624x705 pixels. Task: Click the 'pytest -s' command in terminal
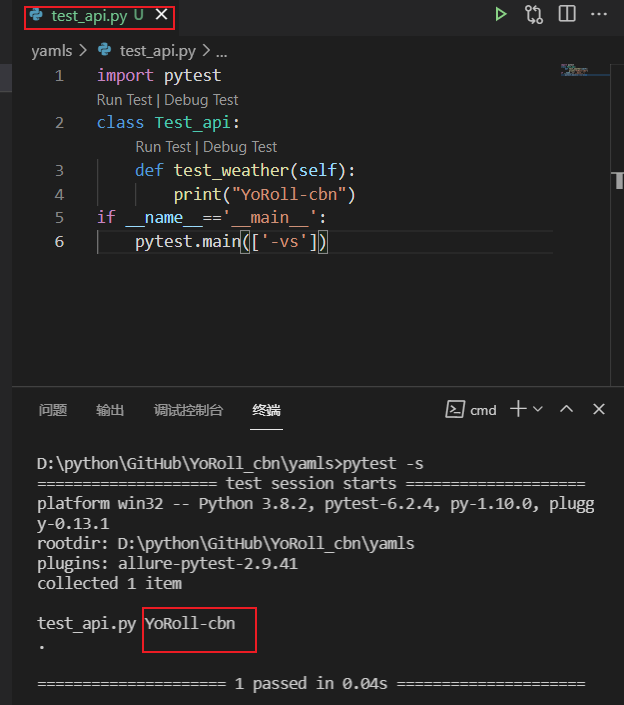[x=383, y=464]
